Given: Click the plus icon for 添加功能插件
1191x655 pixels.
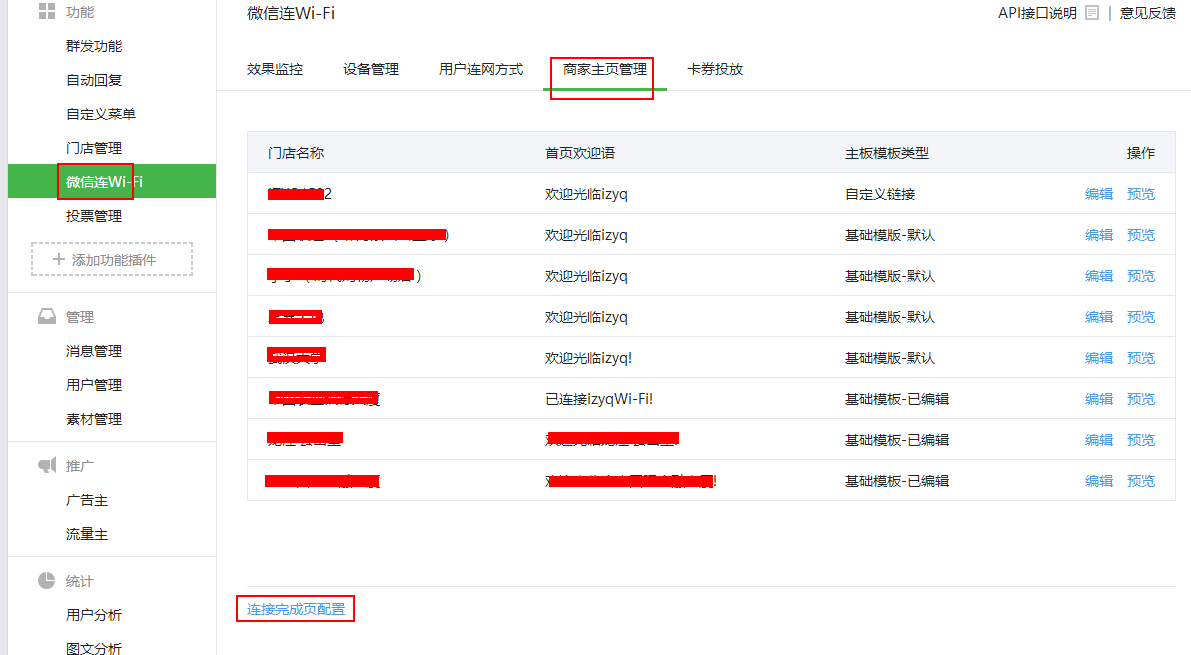Looking at the screenshot, I should click(59, 259).
